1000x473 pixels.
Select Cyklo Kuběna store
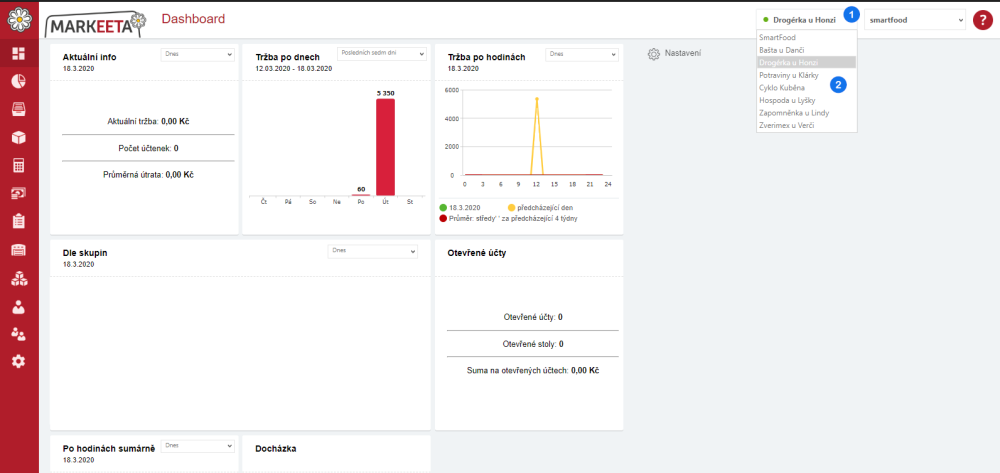(x=806, y=87)
